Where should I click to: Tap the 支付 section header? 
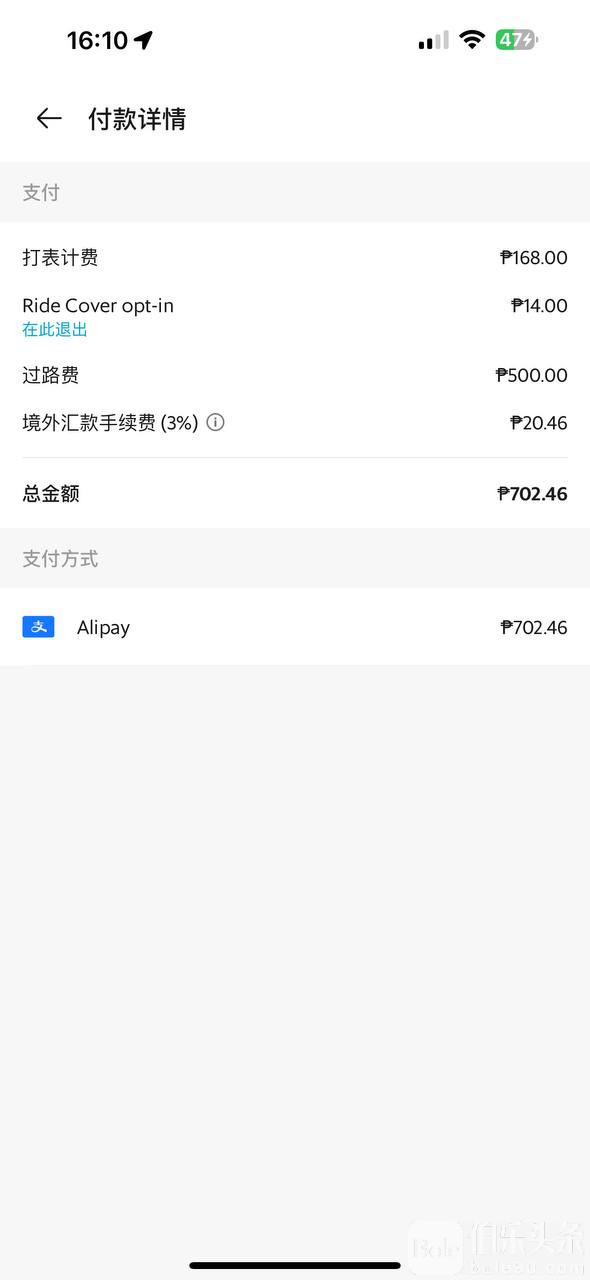(41, 193)
